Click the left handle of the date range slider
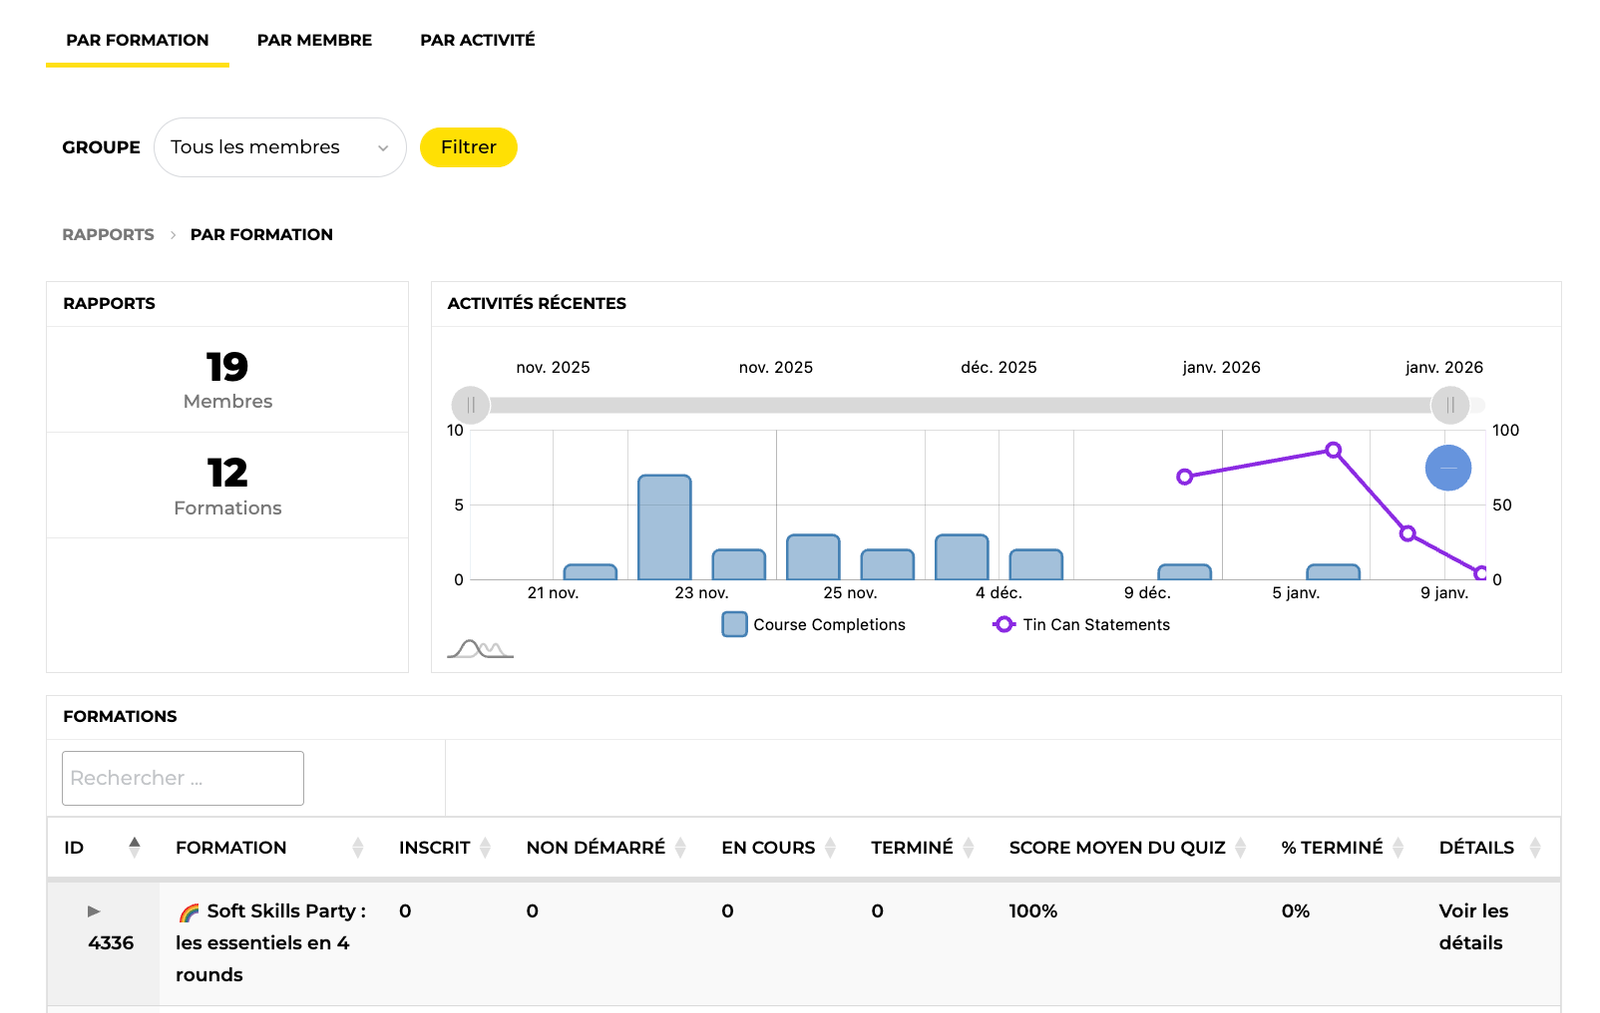This screenshot has height=1013, width=1600. pos(470,405)
